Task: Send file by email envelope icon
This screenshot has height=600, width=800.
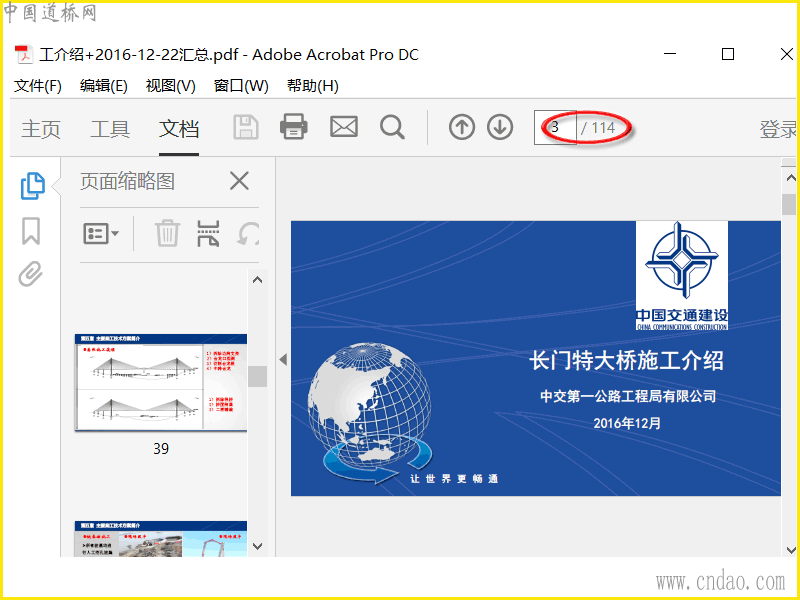Action: 344,127
